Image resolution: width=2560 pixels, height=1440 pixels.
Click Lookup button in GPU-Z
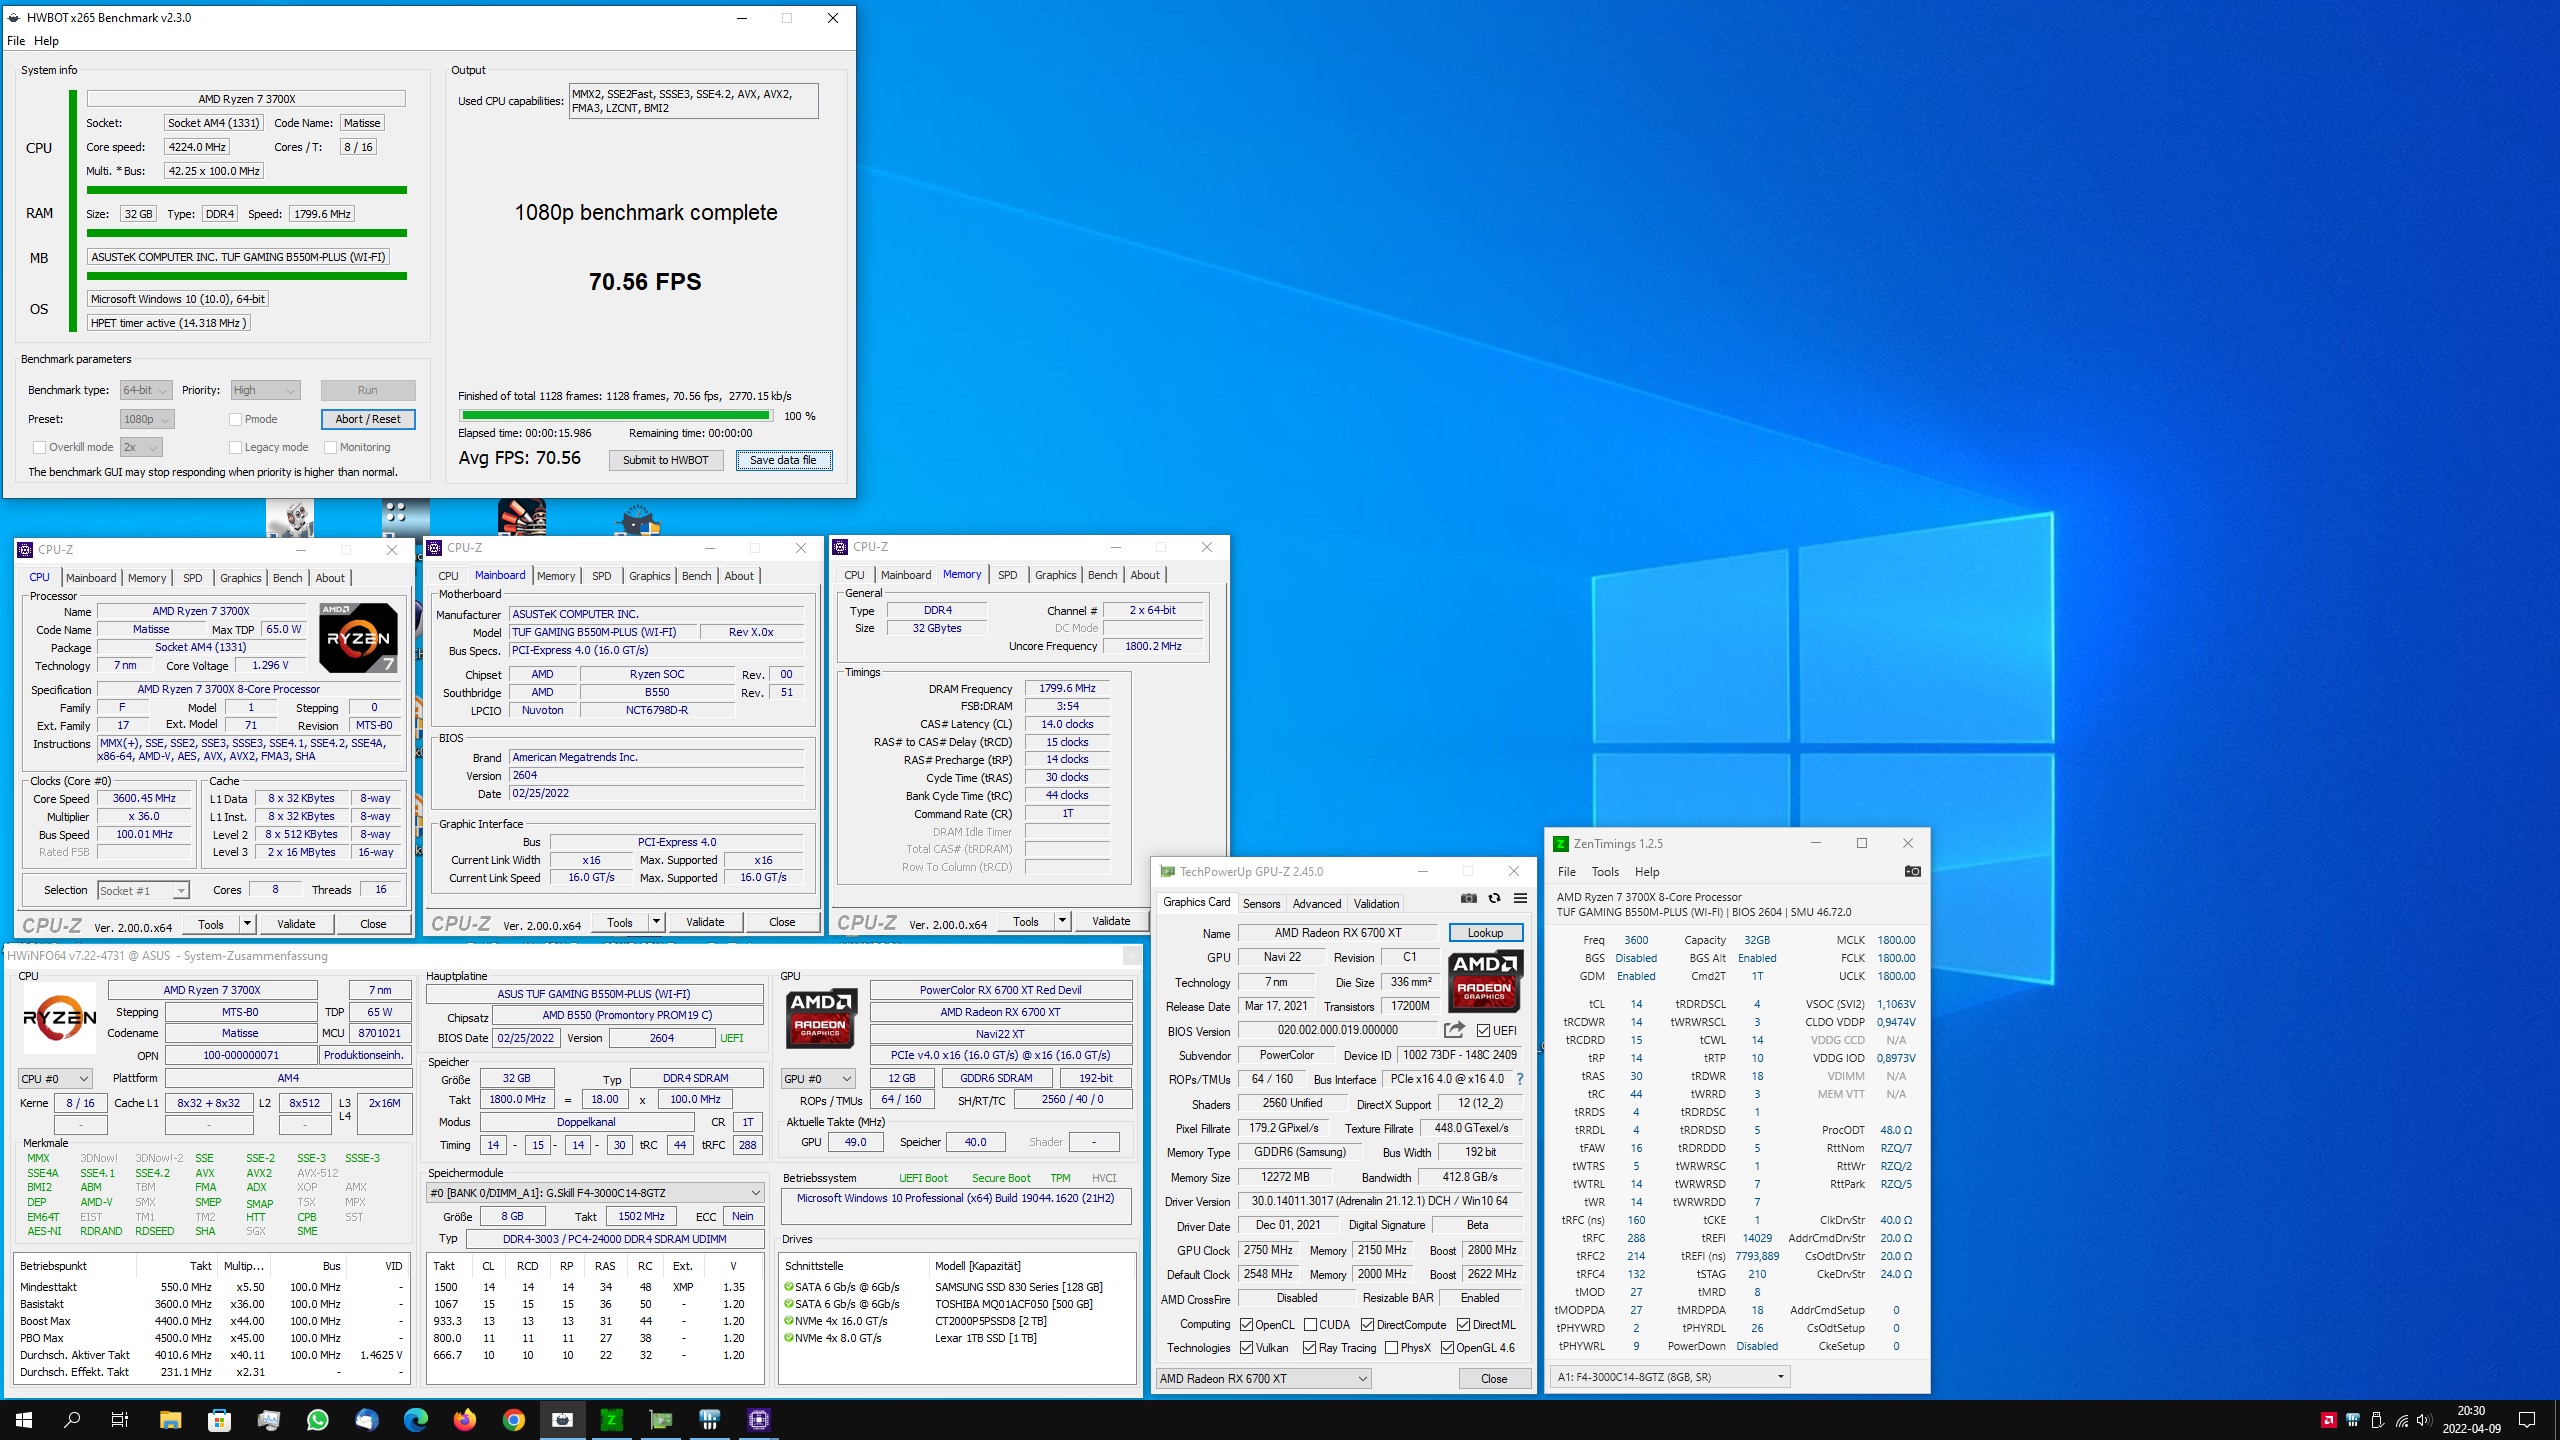pyautogui.click(x=1485, y=932)
